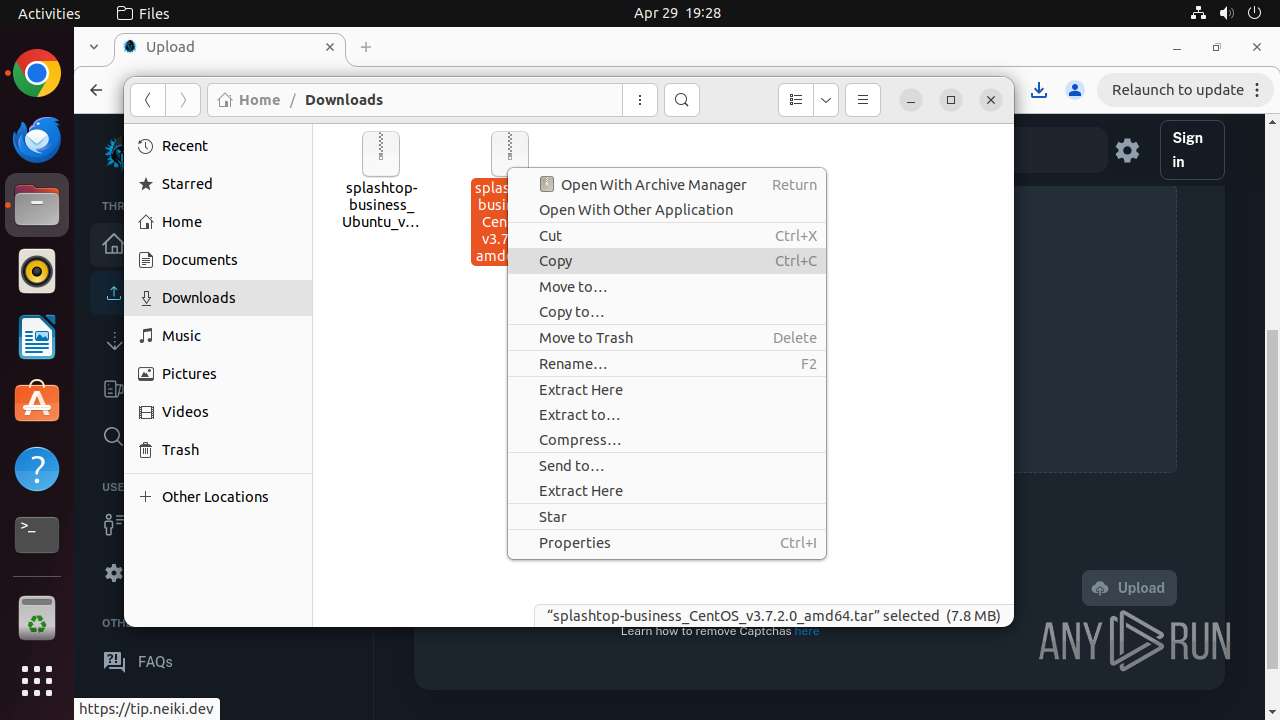Viewport: 1280px width, 720px height.
Task: Choose Copy to… in the context menu
Action: pyautogui.click(x=667, y=312)
